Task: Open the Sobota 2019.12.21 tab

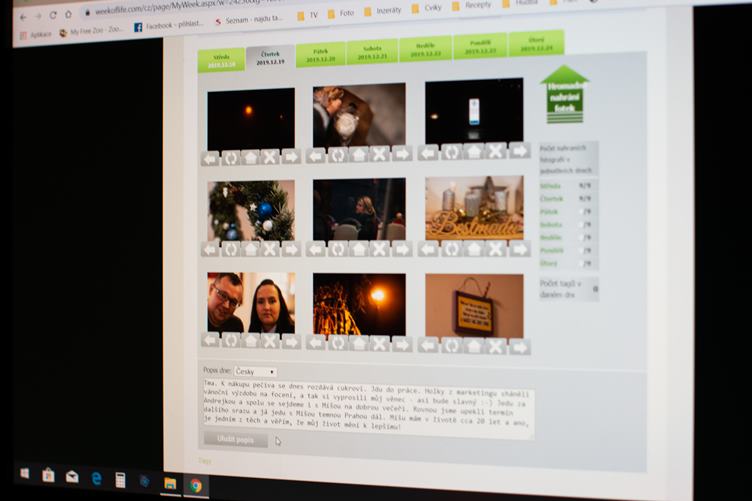Action: click(x=372, y=52)
